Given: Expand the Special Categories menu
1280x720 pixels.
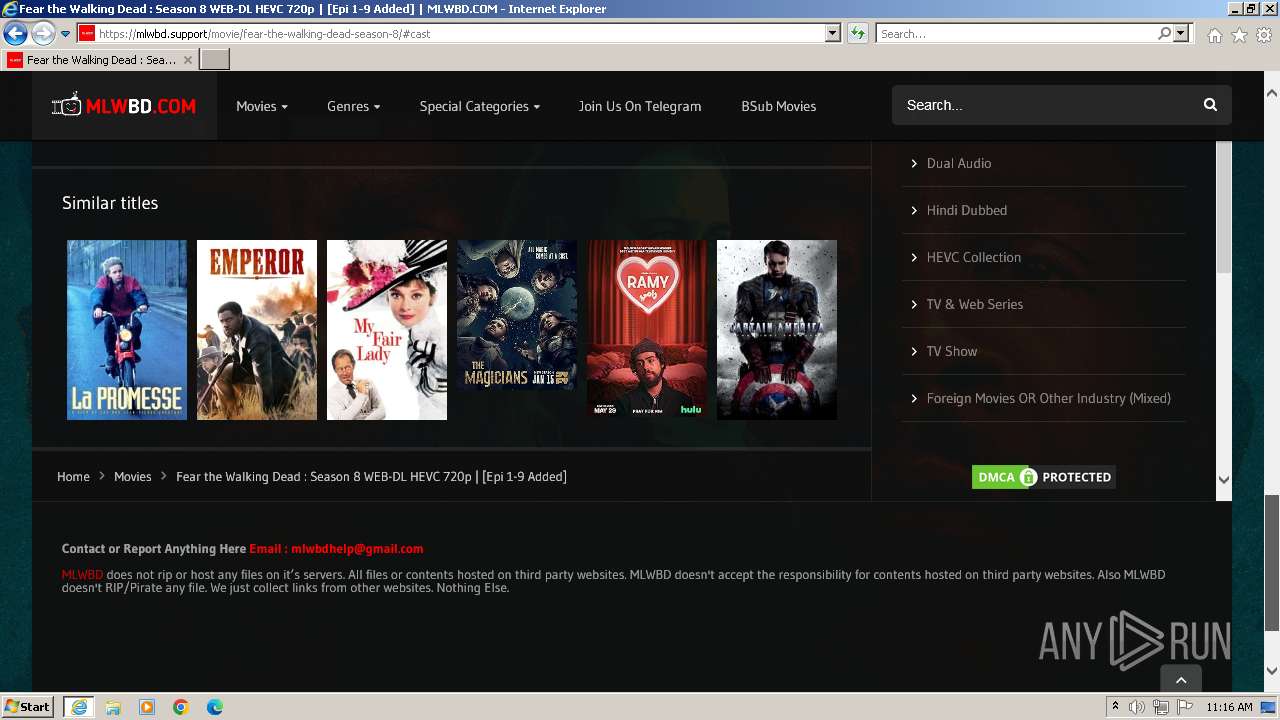Looking at the screenshot, I should pos(479,106).
